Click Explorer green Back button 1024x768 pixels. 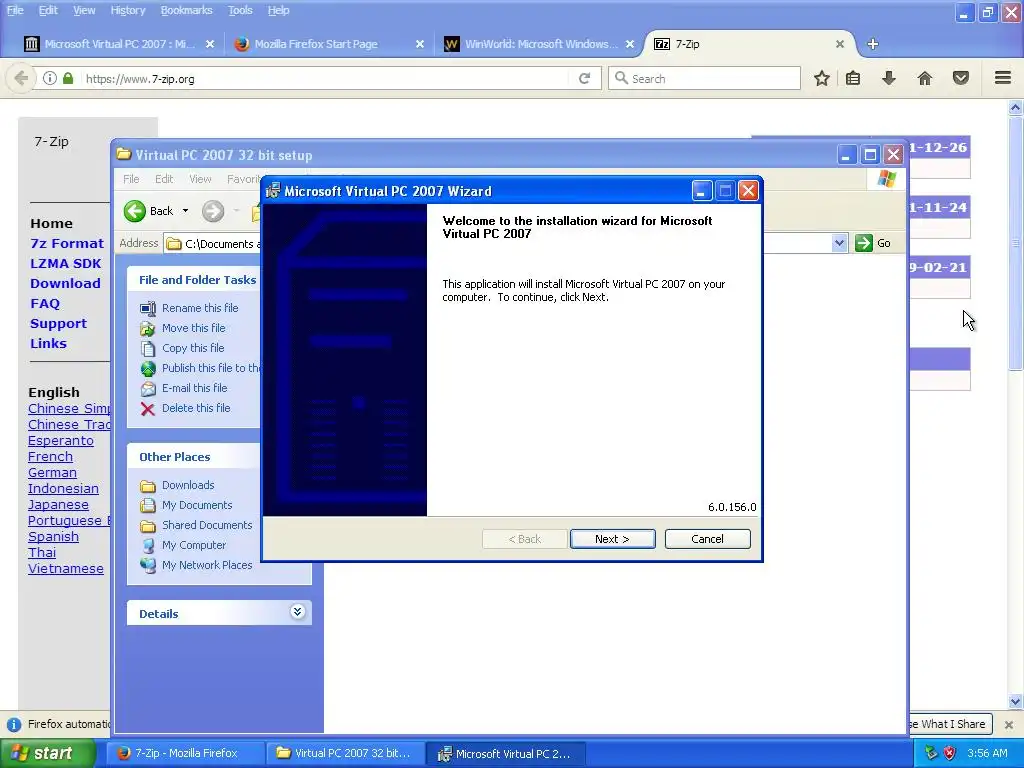pos(149,211)
